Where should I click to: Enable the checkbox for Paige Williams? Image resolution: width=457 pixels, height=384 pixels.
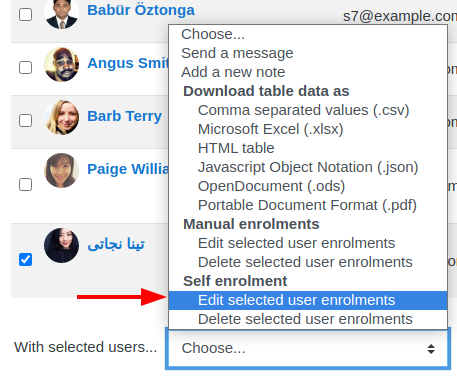coord(25,184)
